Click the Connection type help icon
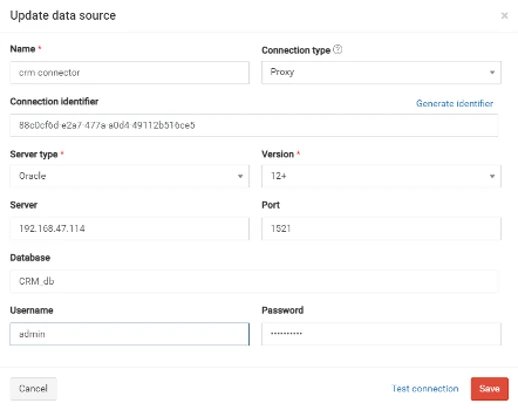518x410 pixels. click(x=337, y=49)
